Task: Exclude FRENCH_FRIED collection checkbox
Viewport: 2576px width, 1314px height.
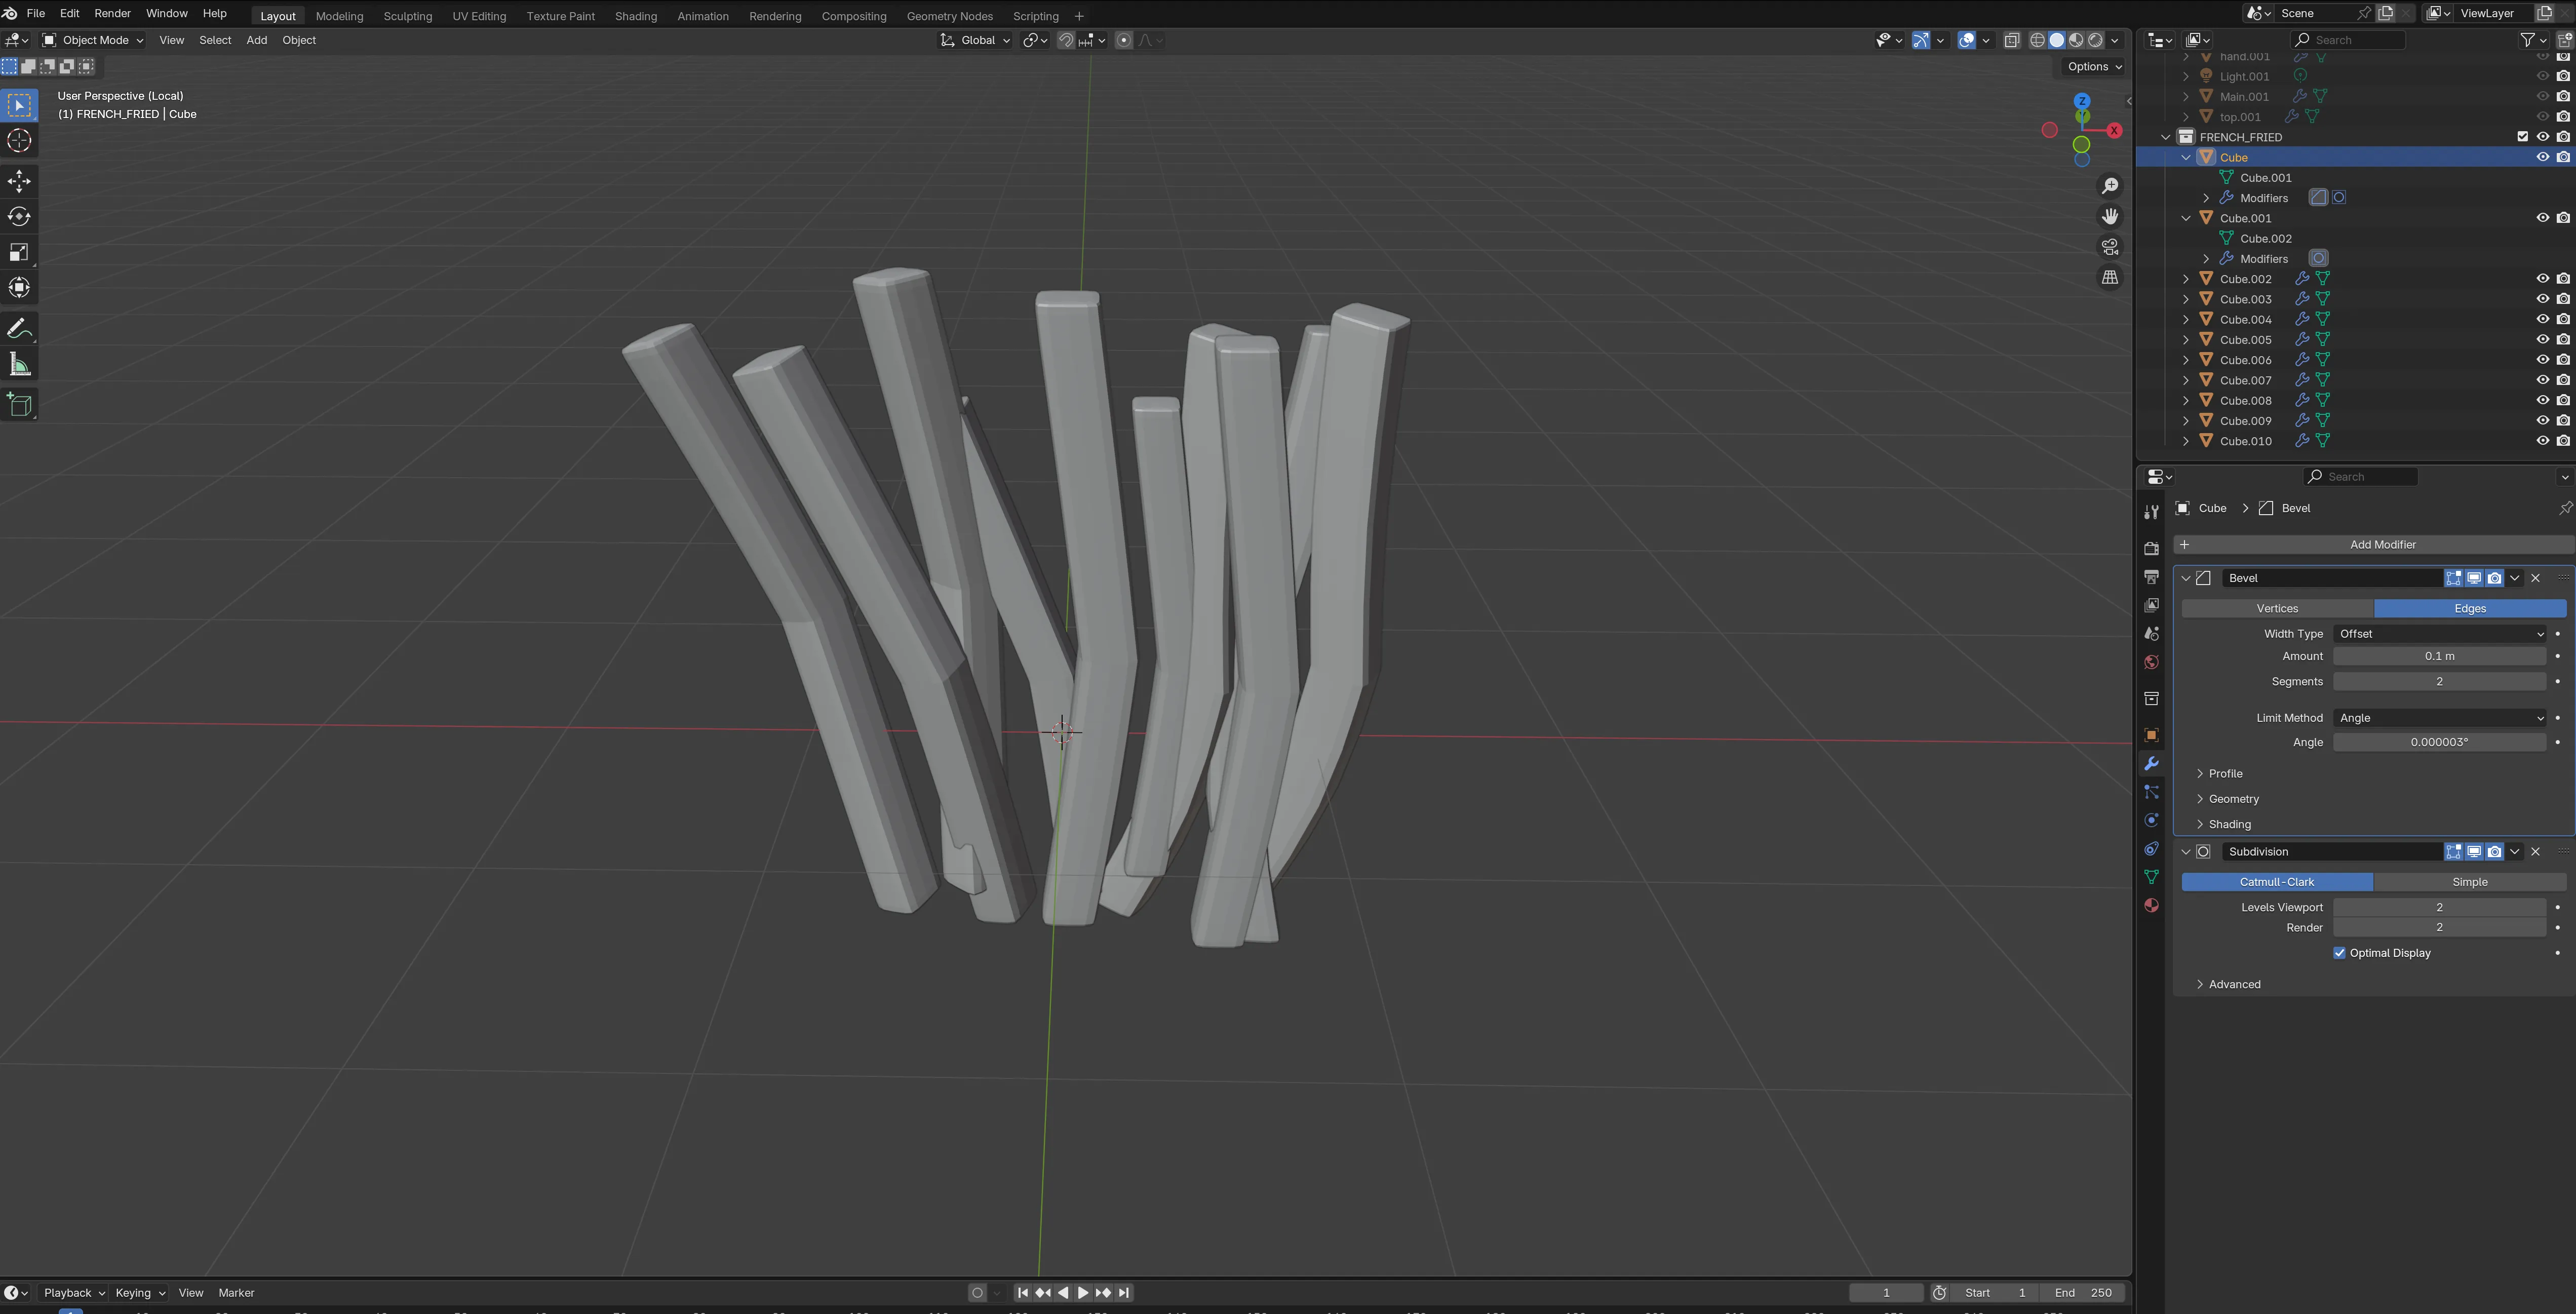Action: click(x=2522, y=137)
